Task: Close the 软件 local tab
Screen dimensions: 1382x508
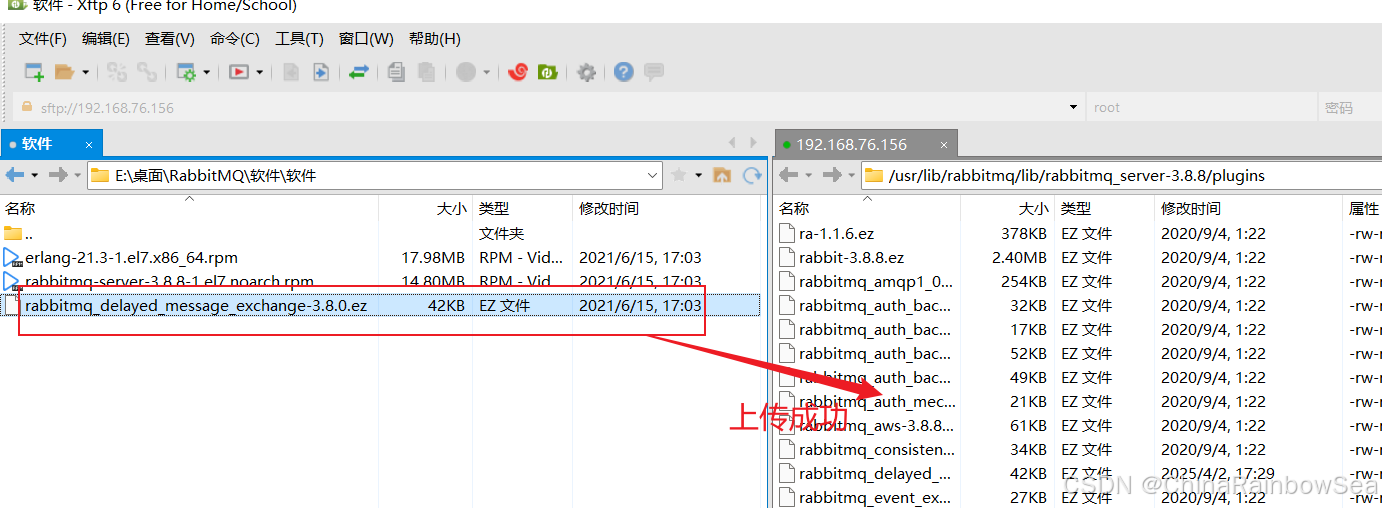Action: [x=89, y=144]
